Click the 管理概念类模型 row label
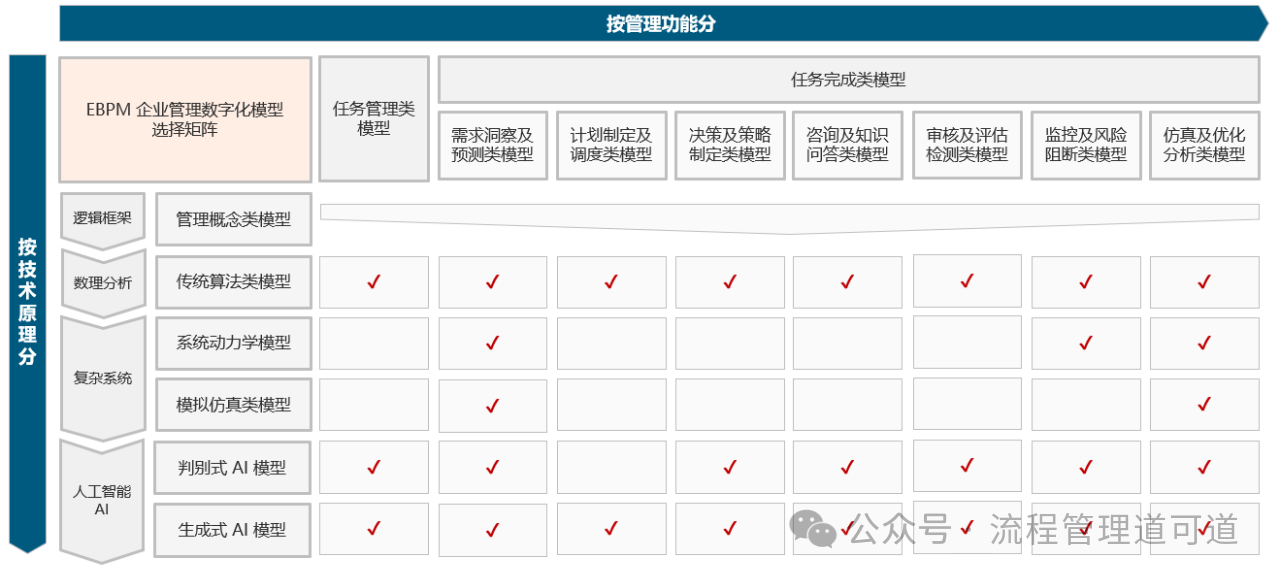Viewport: 1280px width, 581px height. pyautogui.click(x=233, y=219)
